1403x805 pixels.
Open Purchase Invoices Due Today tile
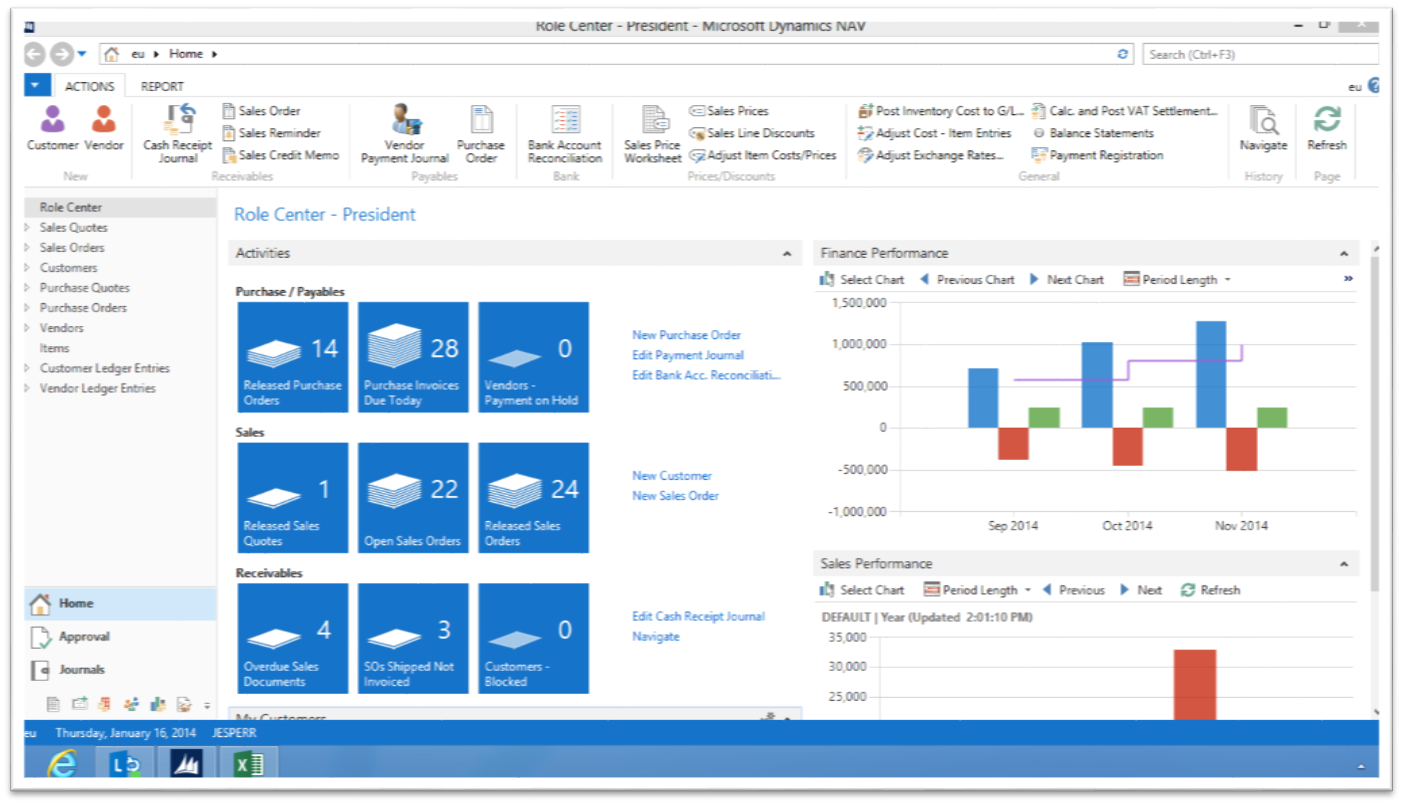coord(413,357)
